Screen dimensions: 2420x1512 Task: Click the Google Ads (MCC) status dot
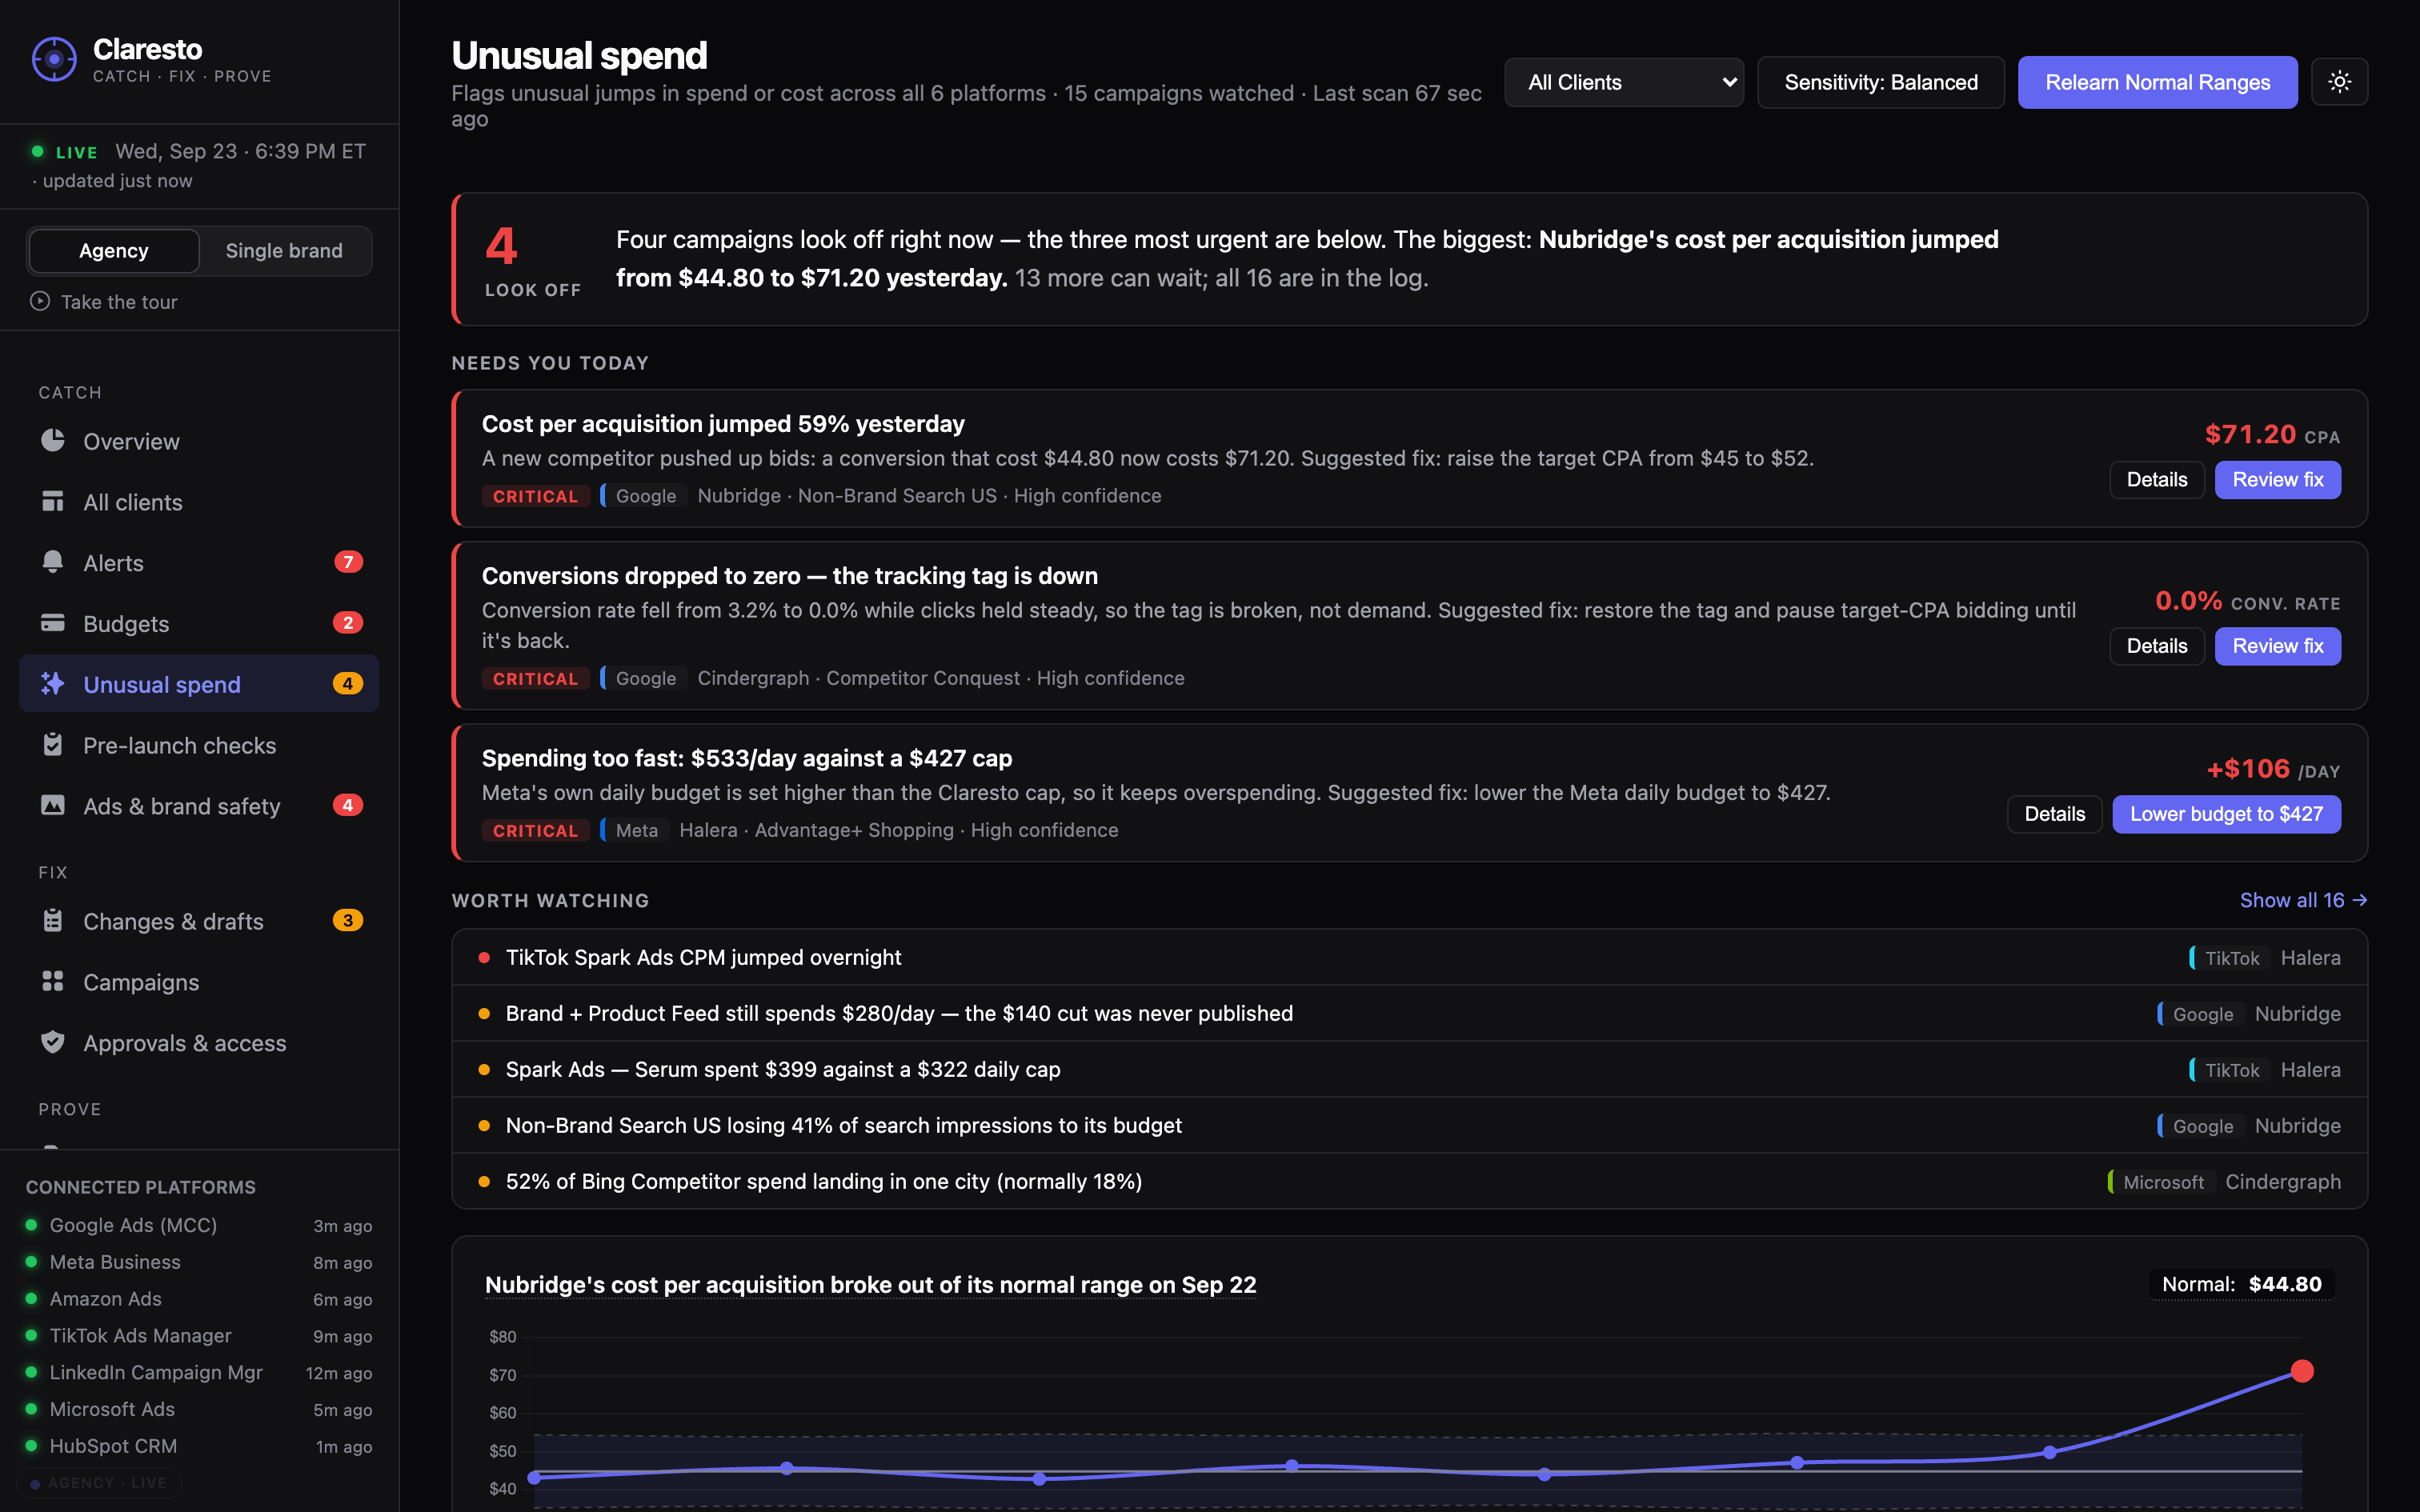pos(31,1225)
